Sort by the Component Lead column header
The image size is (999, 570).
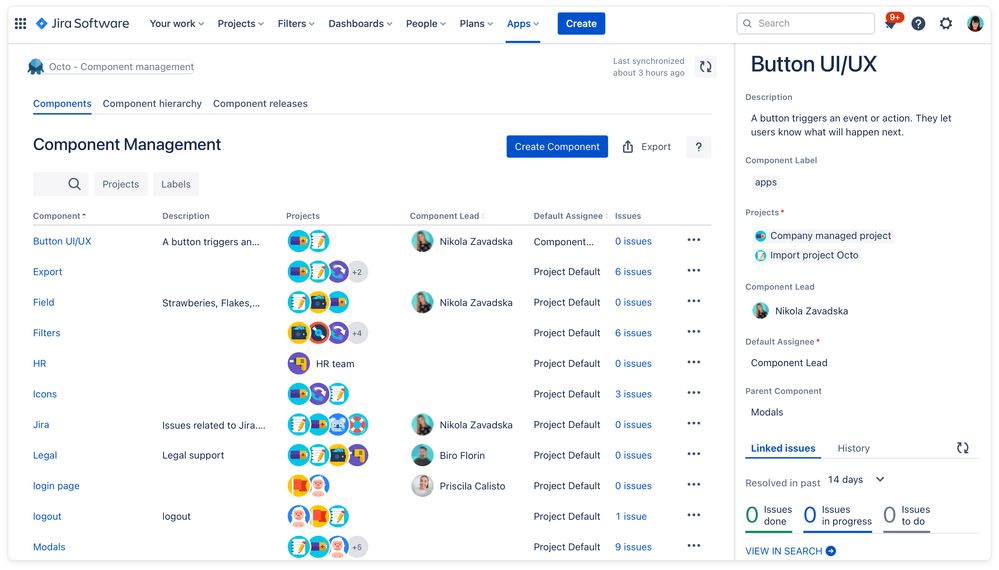447,216
